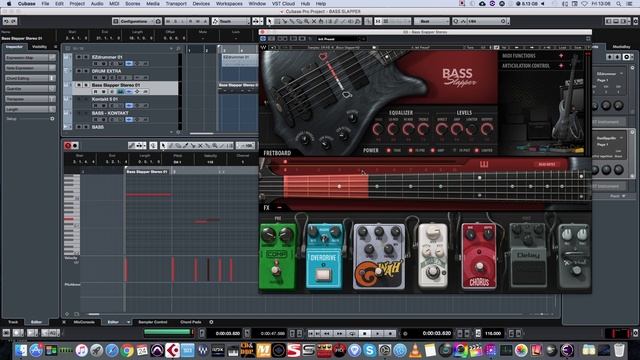This screenshot has height=360, width=640.
Task: Switch to the Visibility tab
Action: pos(40,47)
